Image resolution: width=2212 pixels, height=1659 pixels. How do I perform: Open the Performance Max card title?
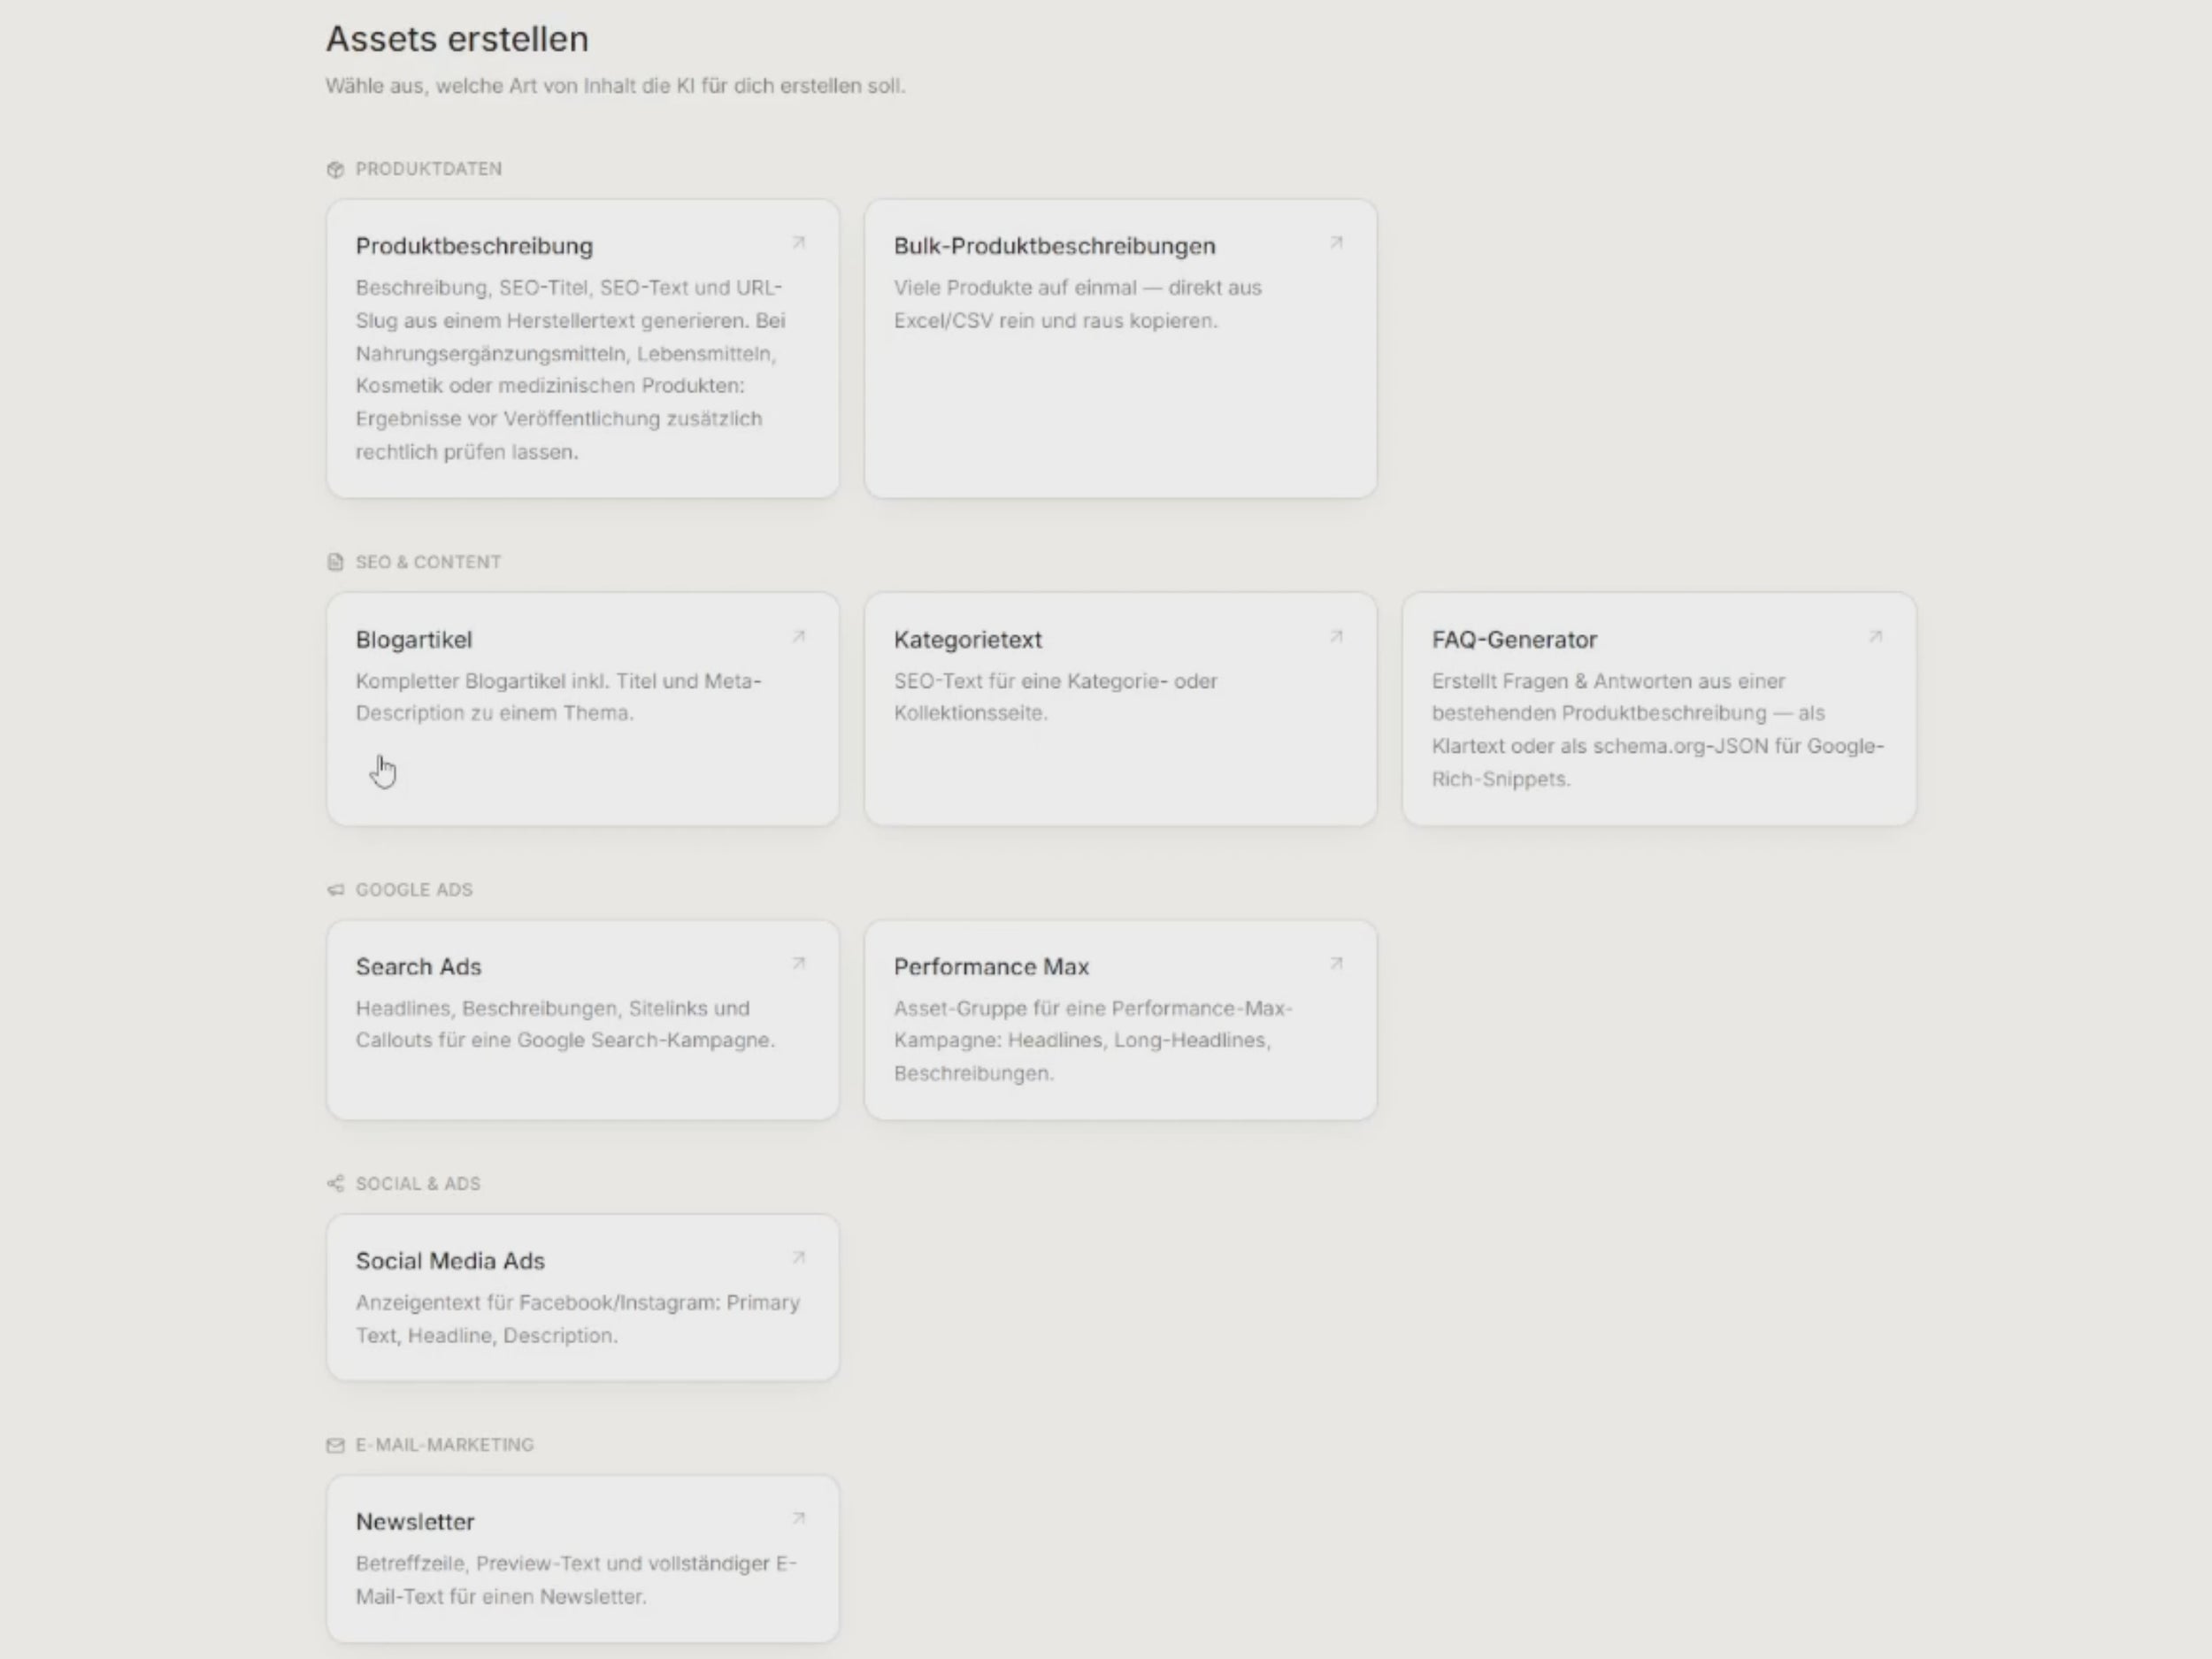click(x=991, y=967)
